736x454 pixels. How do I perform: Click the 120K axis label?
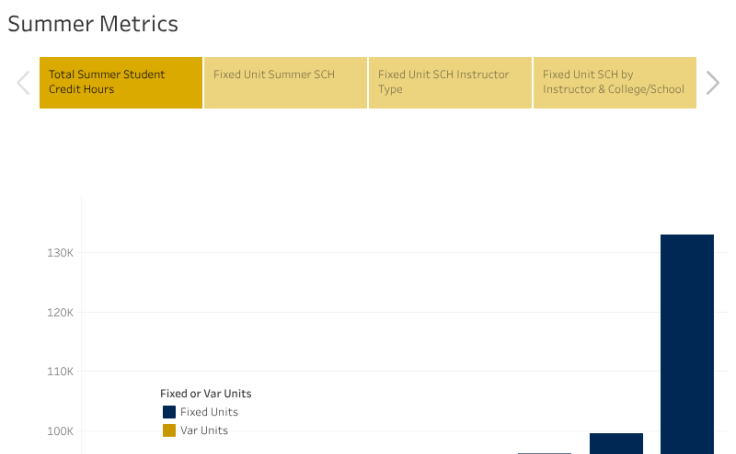[59, 313]
